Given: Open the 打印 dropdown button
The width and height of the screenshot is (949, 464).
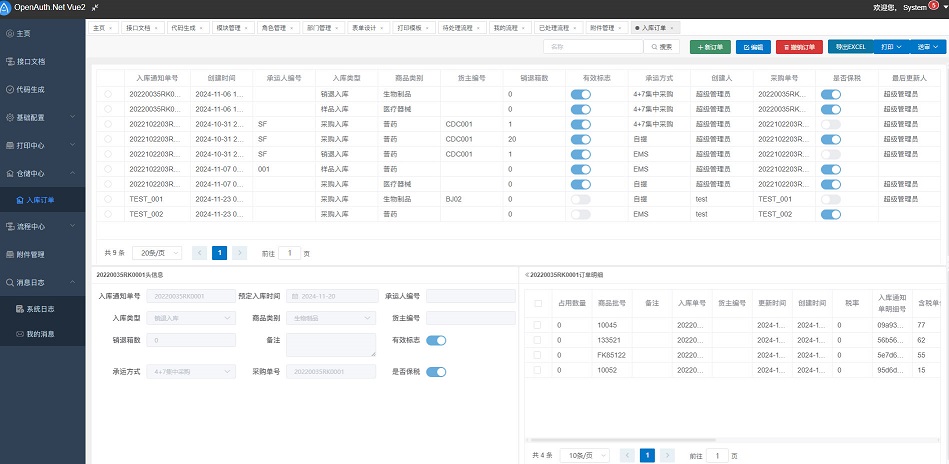Looking at the screenshot, I should [892, 47].
